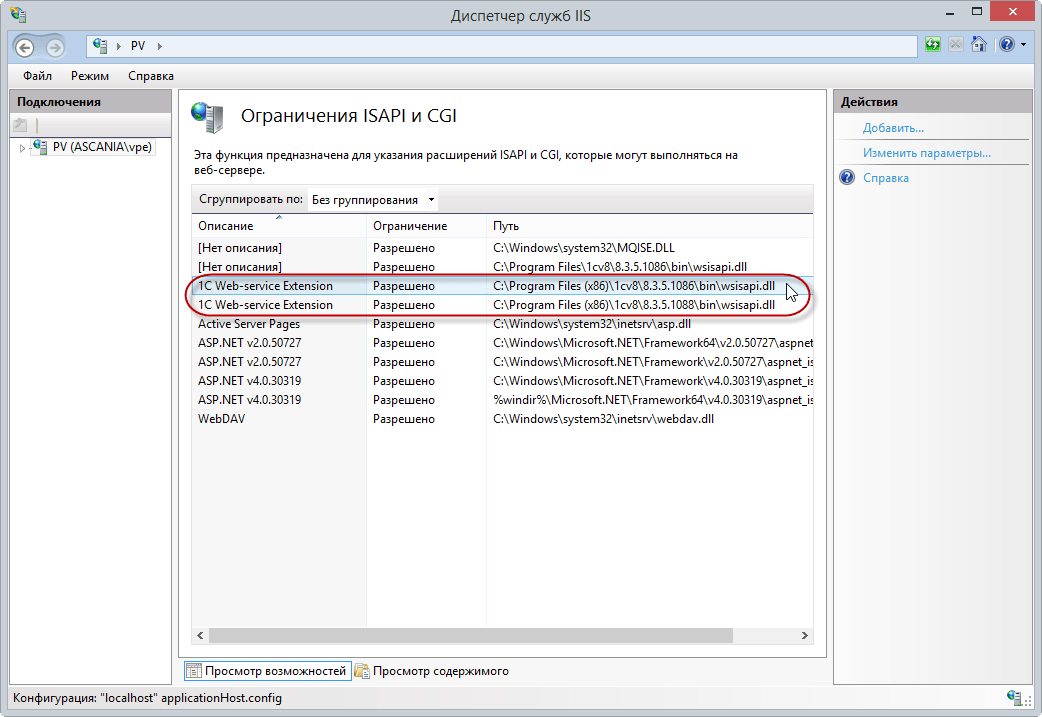The image size is (1042, 717).
Task: Click 'Изменить параметры...' link
Action: tap(926, 153)
